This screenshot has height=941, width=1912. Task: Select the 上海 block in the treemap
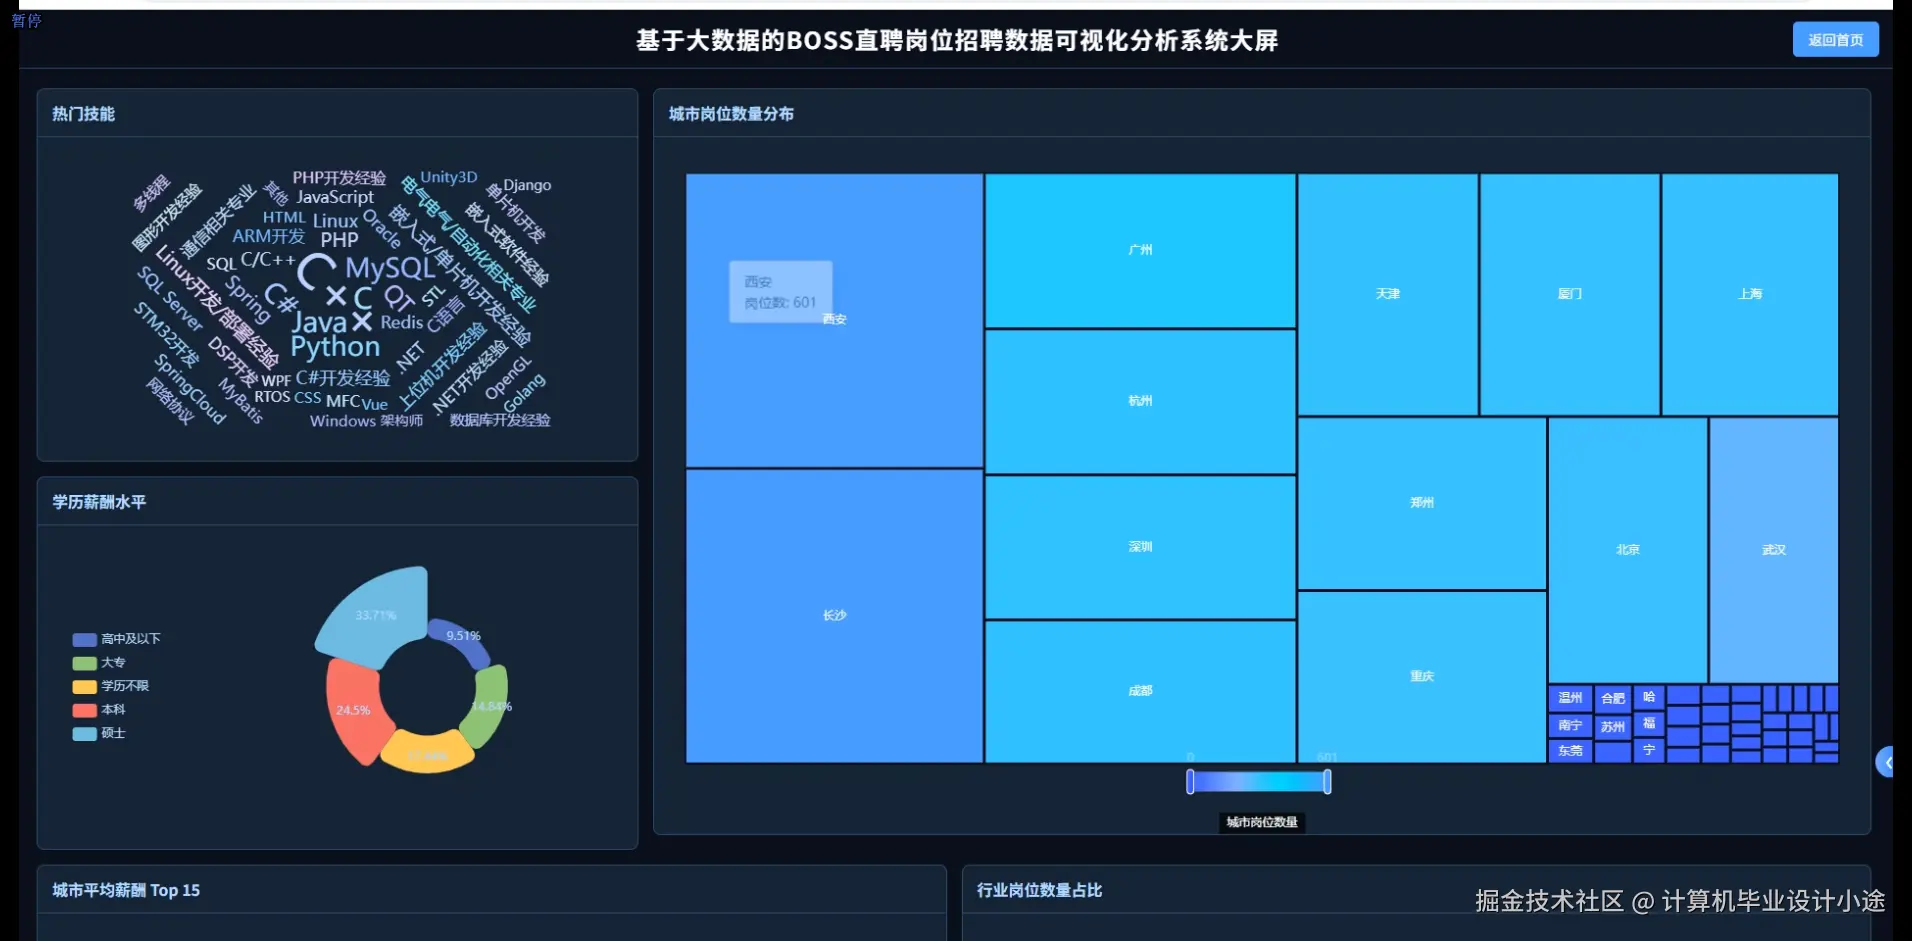click(x=1750, y=293)
